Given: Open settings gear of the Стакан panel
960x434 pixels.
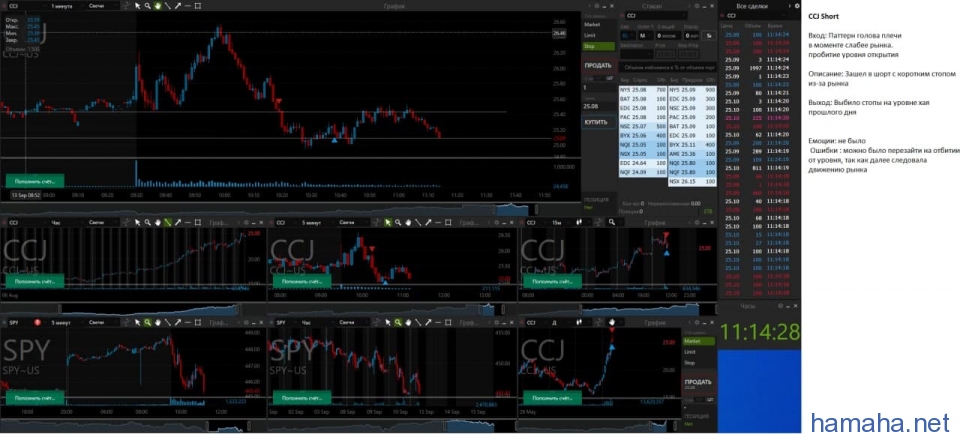Looking at the screenshot, I should (x=696, y=6).
